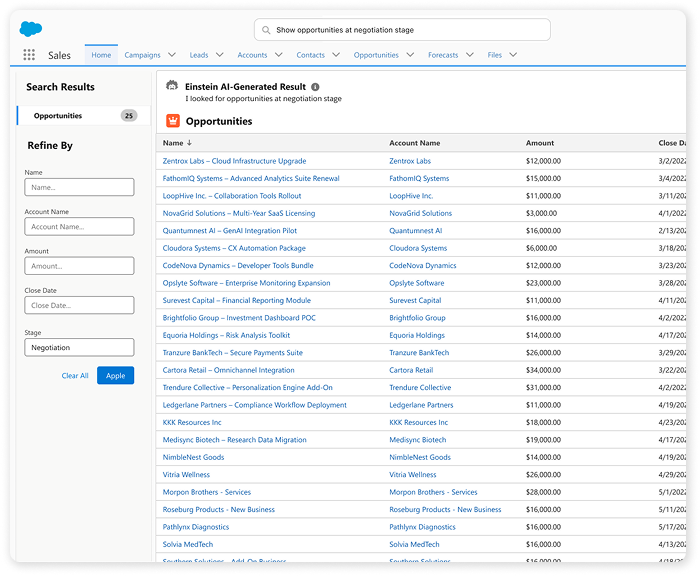The width and height of the screenshot is (700, 576).
Task: Click the Clear All link
Action: (75, 376)
